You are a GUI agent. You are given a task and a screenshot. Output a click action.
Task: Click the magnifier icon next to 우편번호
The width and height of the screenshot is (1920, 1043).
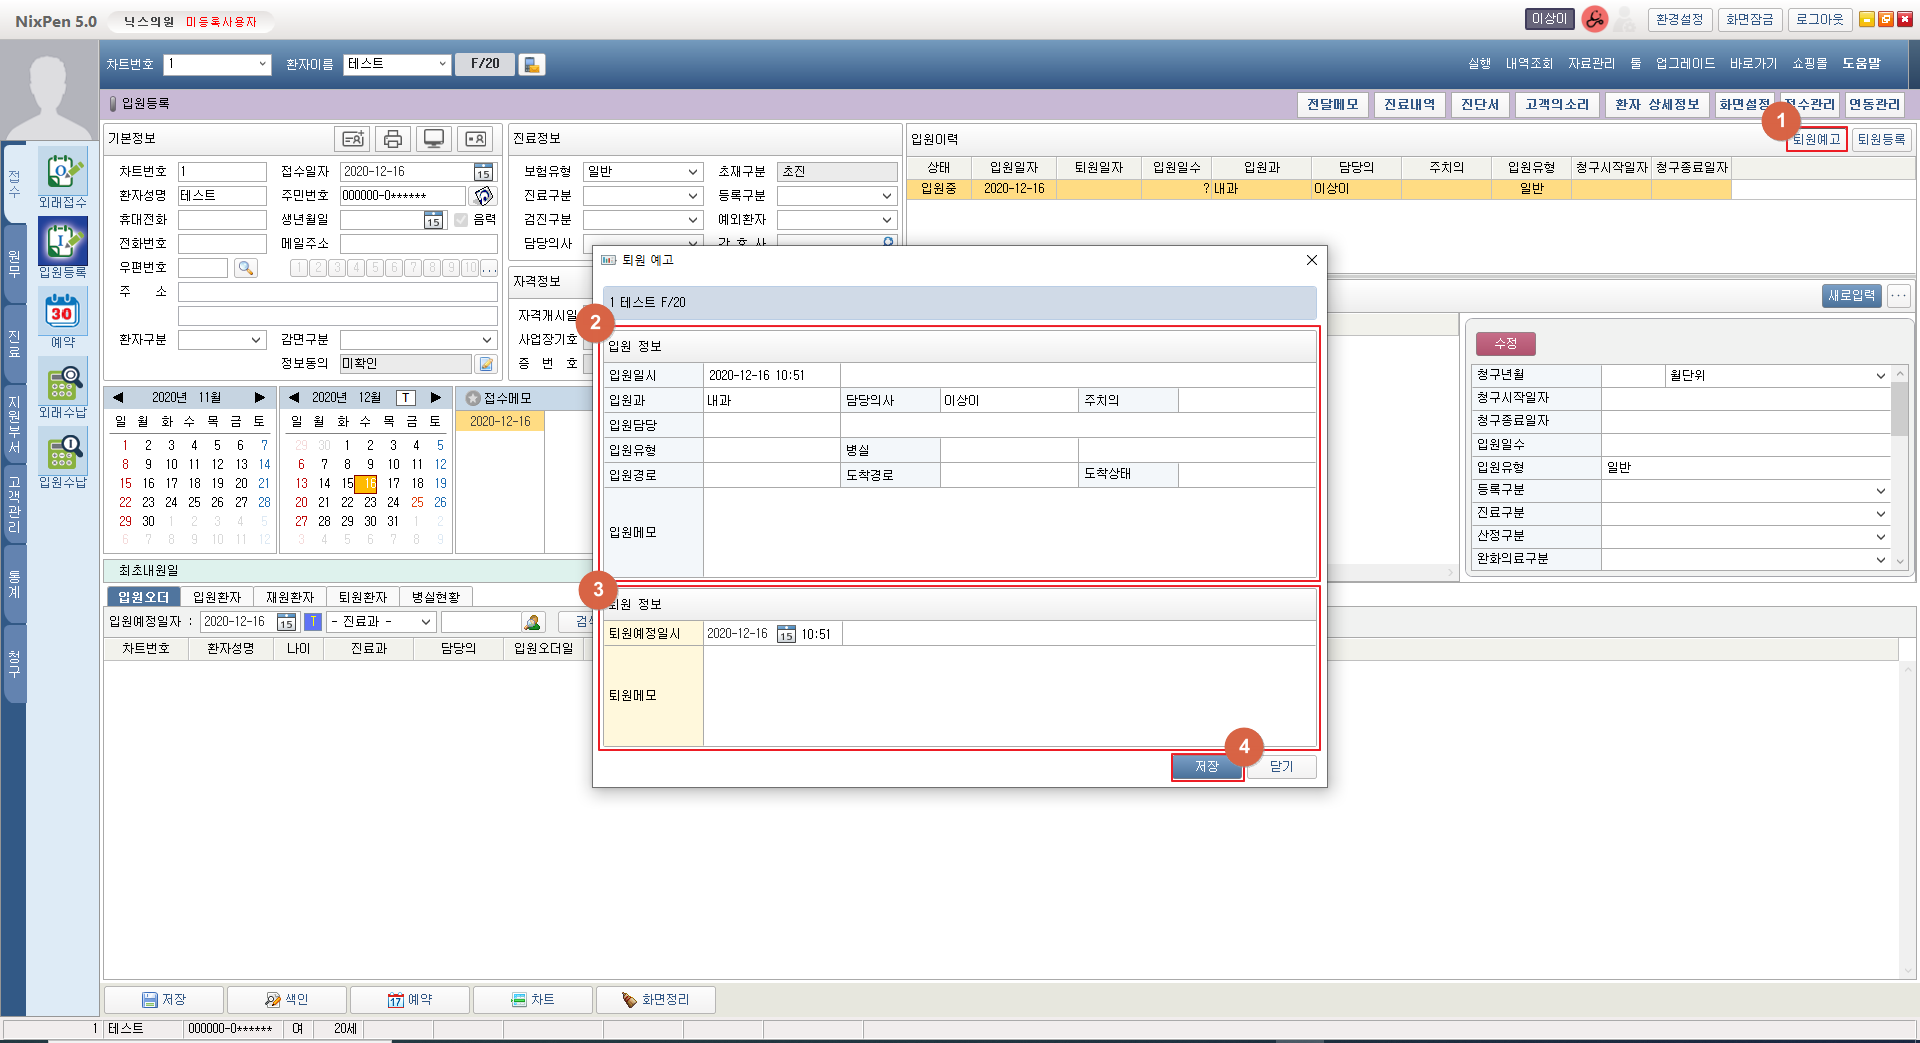point(245,268)
